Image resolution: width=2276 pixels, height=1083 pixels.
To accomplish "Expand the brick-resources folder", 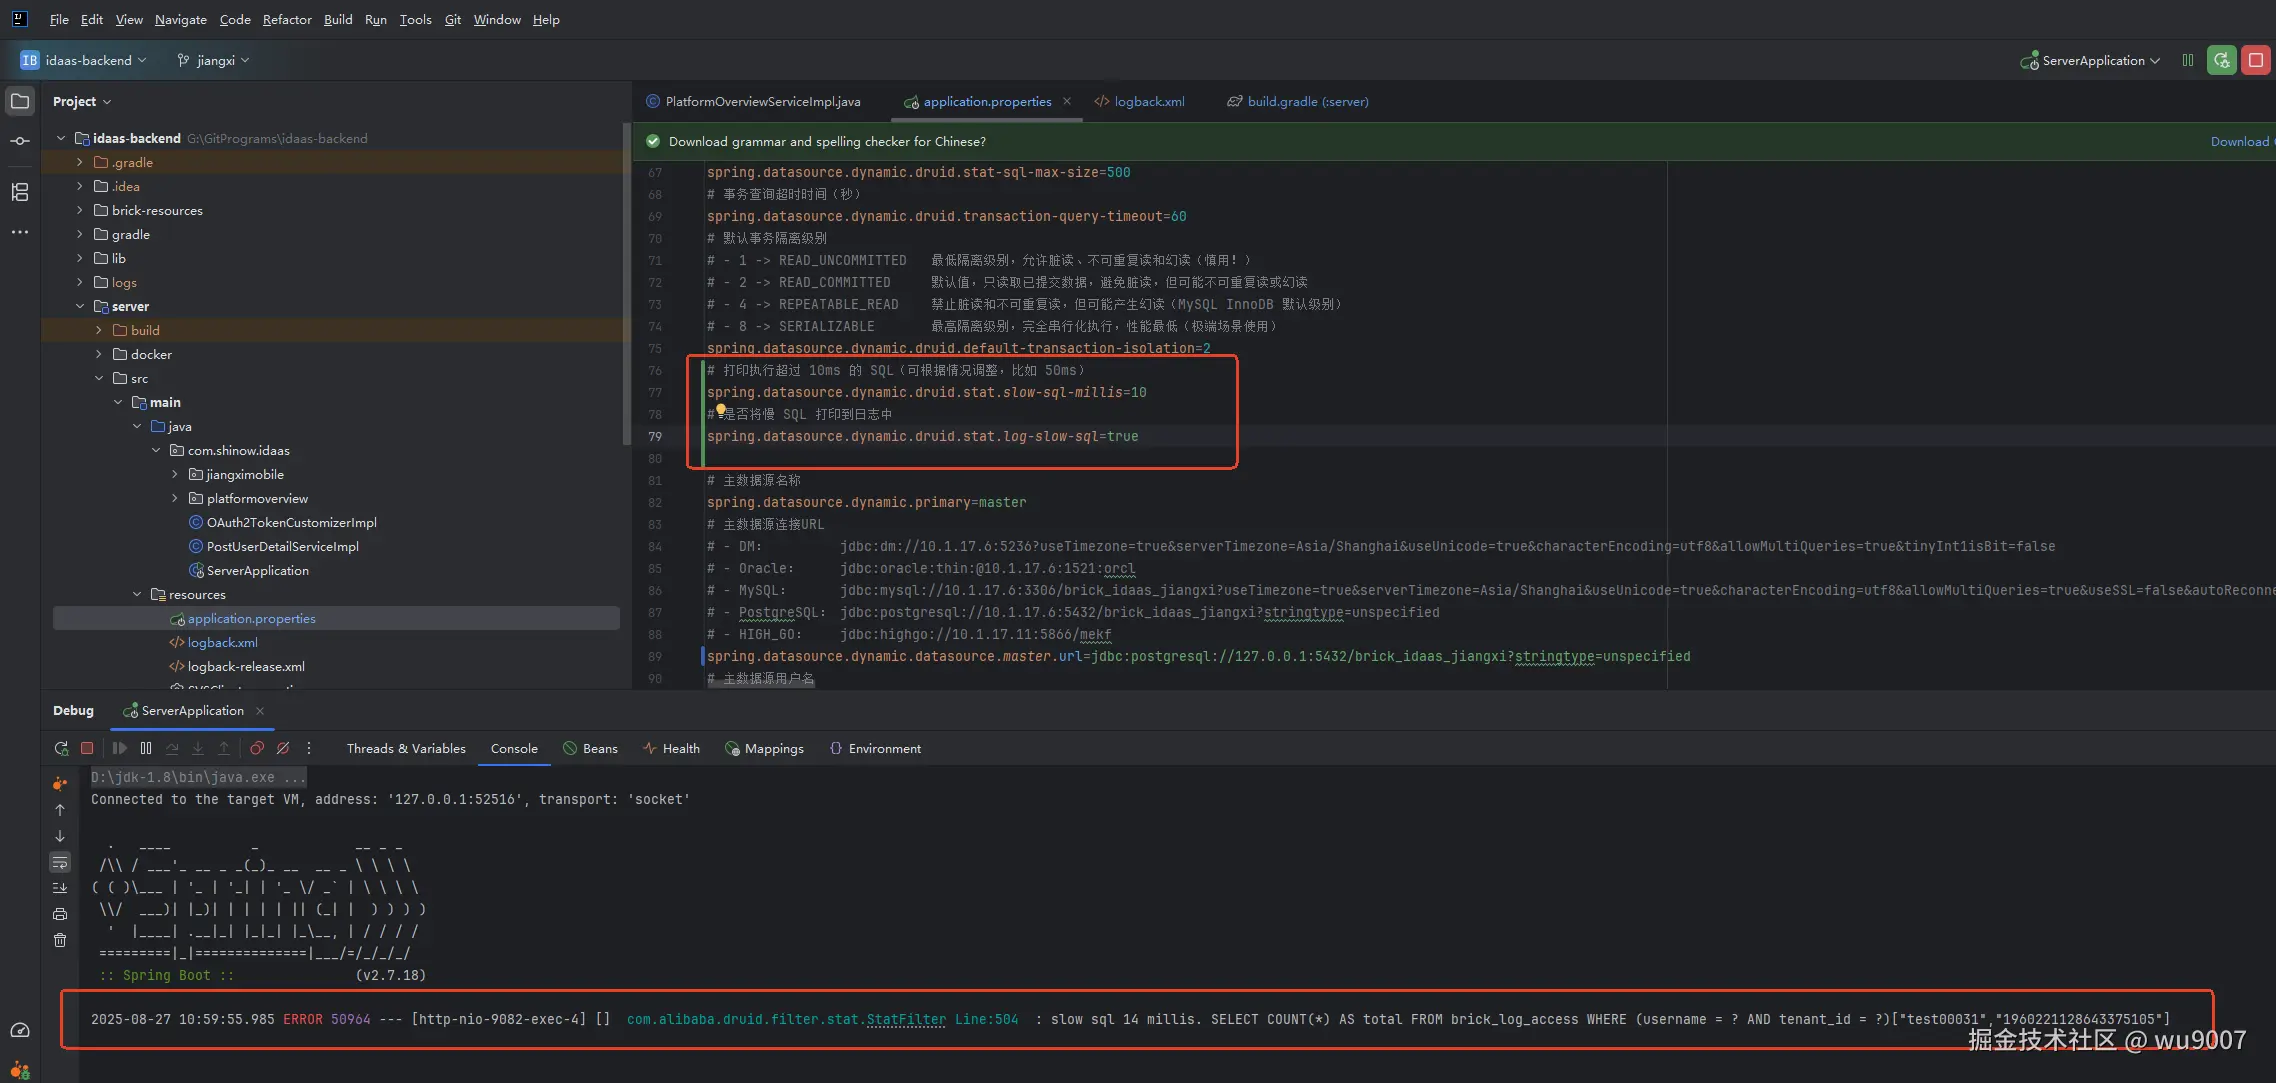I will coord(80,210).
